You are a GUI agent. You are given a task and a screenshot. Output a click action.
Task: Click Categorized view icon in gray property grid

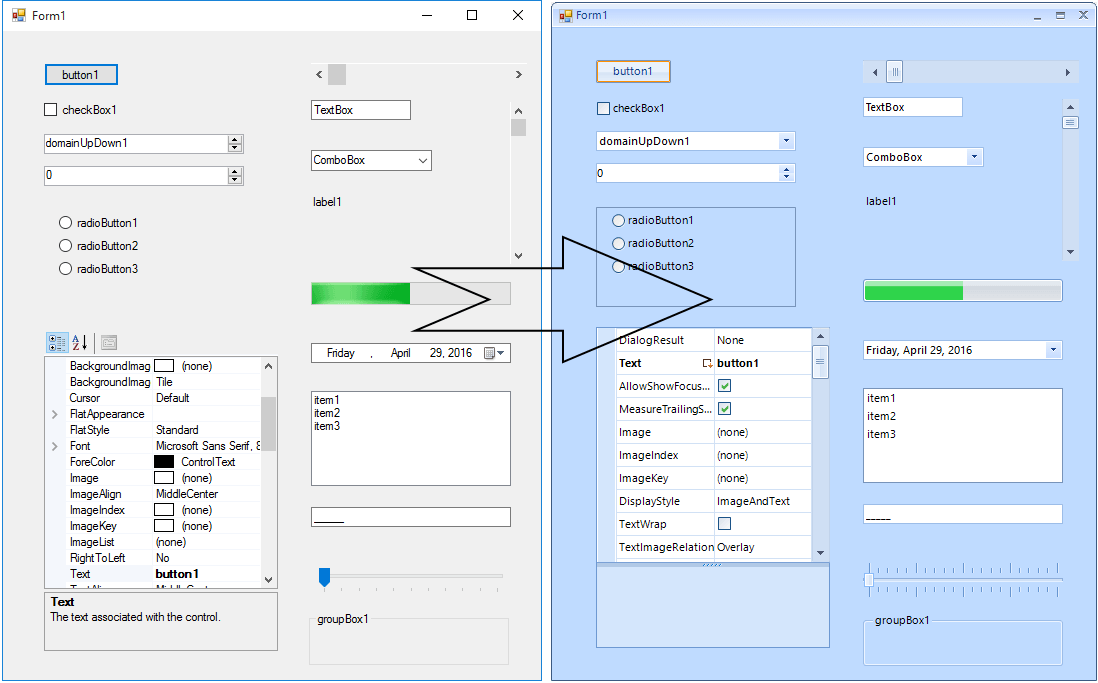pyautogui.click(x=57, y=343)
